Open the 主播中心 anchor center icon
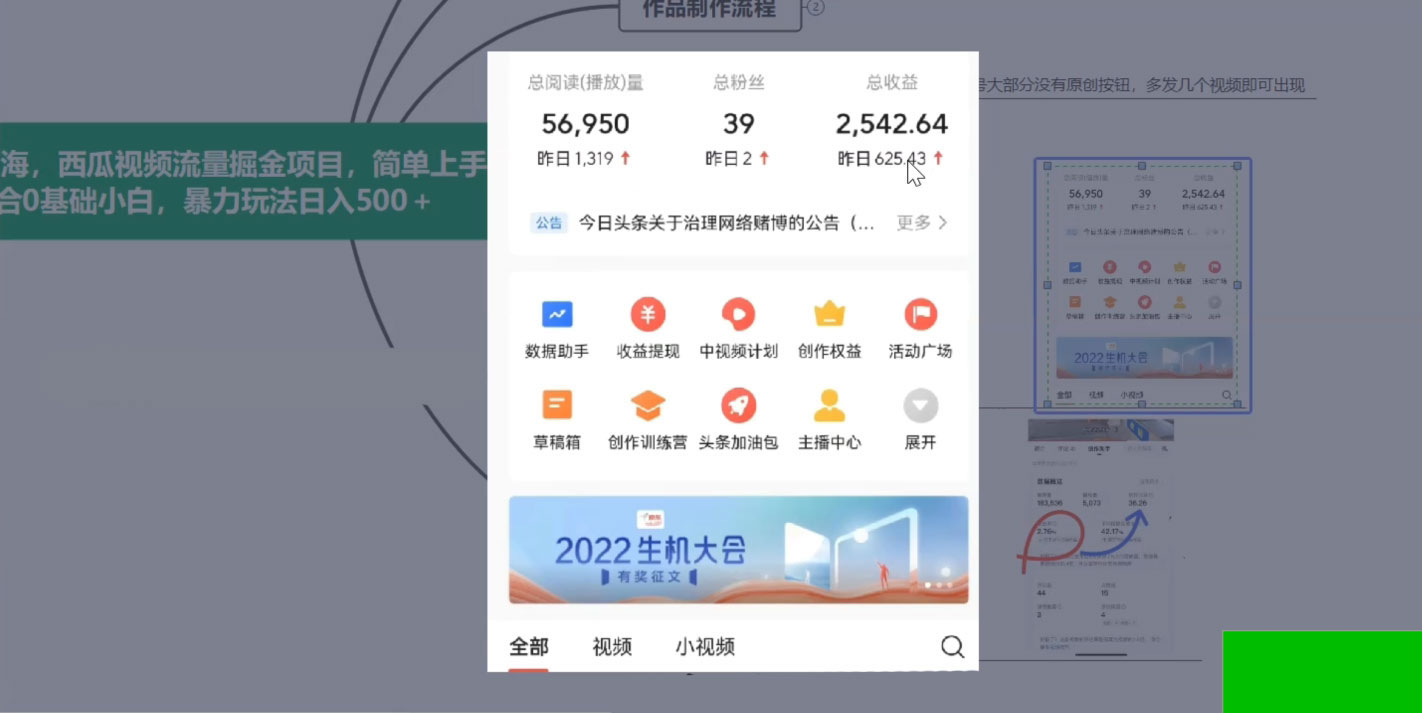This screenshot has width=1422, height=713. tap(829, 406)
